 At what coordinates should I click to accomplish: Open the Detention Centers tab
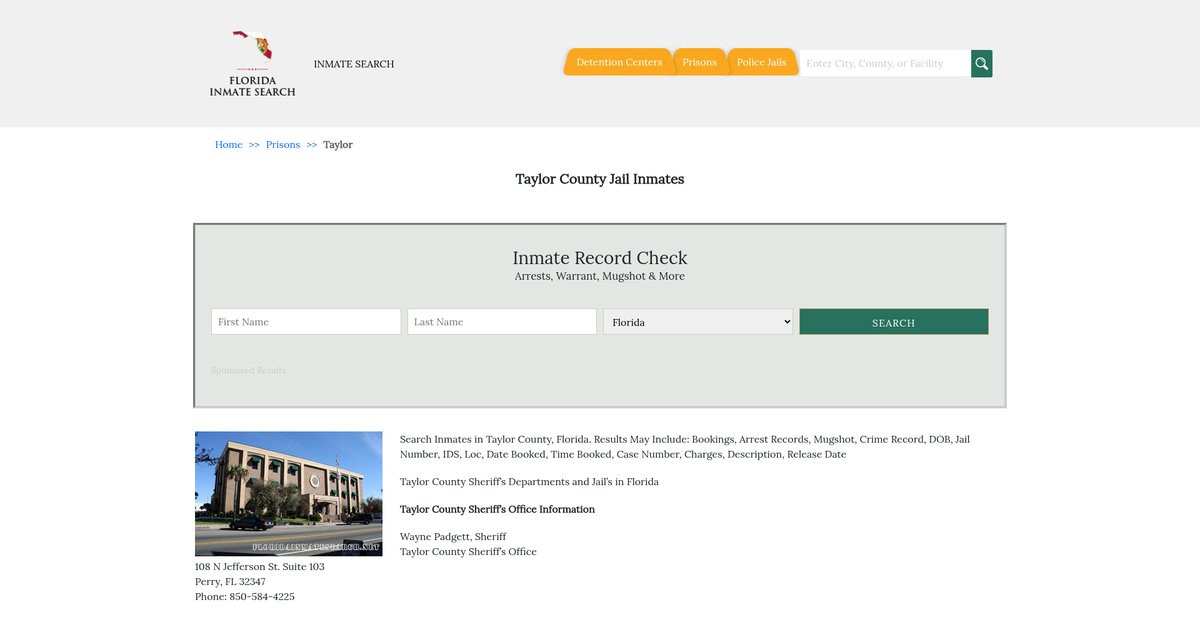619,62
